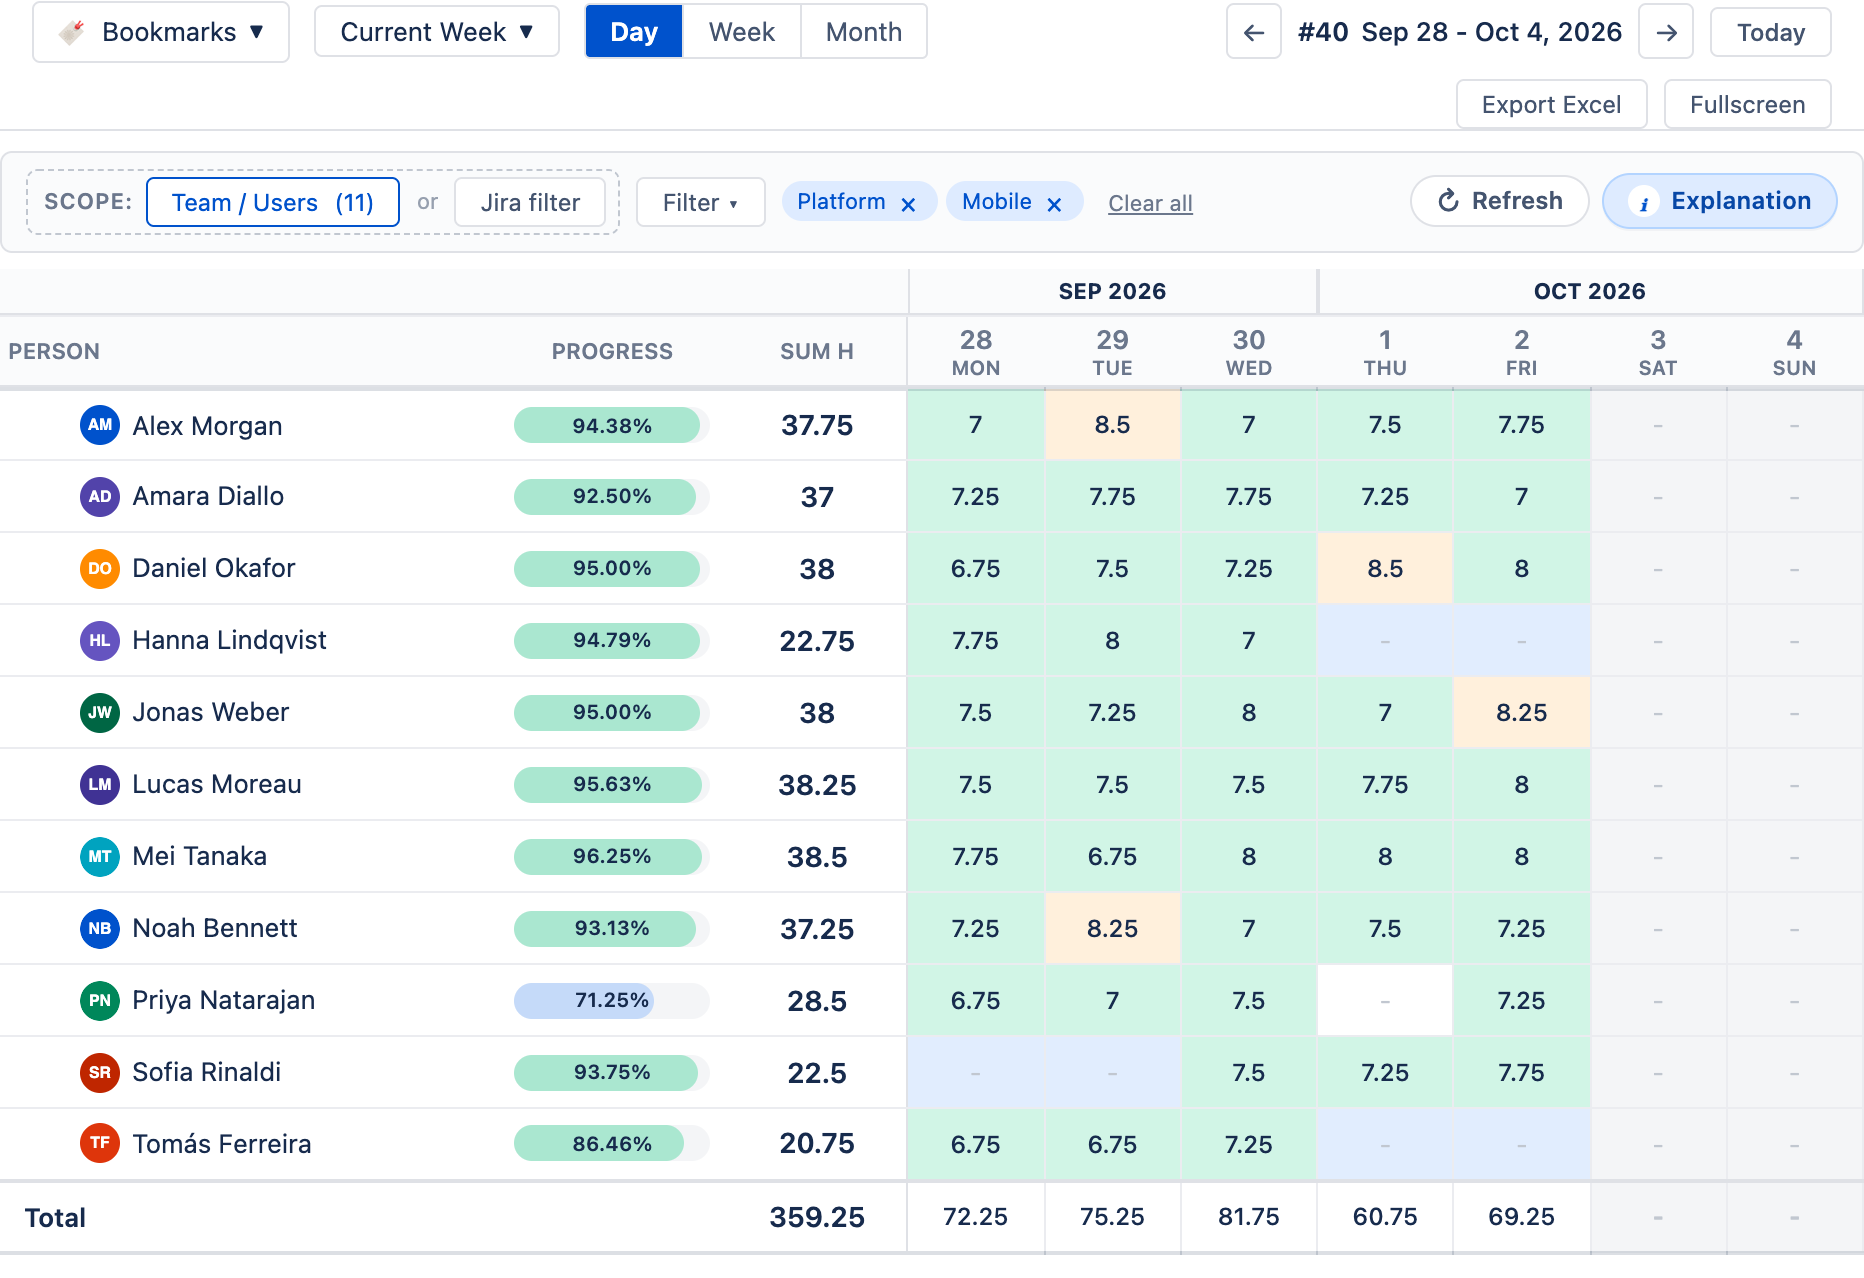Viewport: 1864px width, 1278px height.
Task: Switch to Day view
Action: point(634,32)
